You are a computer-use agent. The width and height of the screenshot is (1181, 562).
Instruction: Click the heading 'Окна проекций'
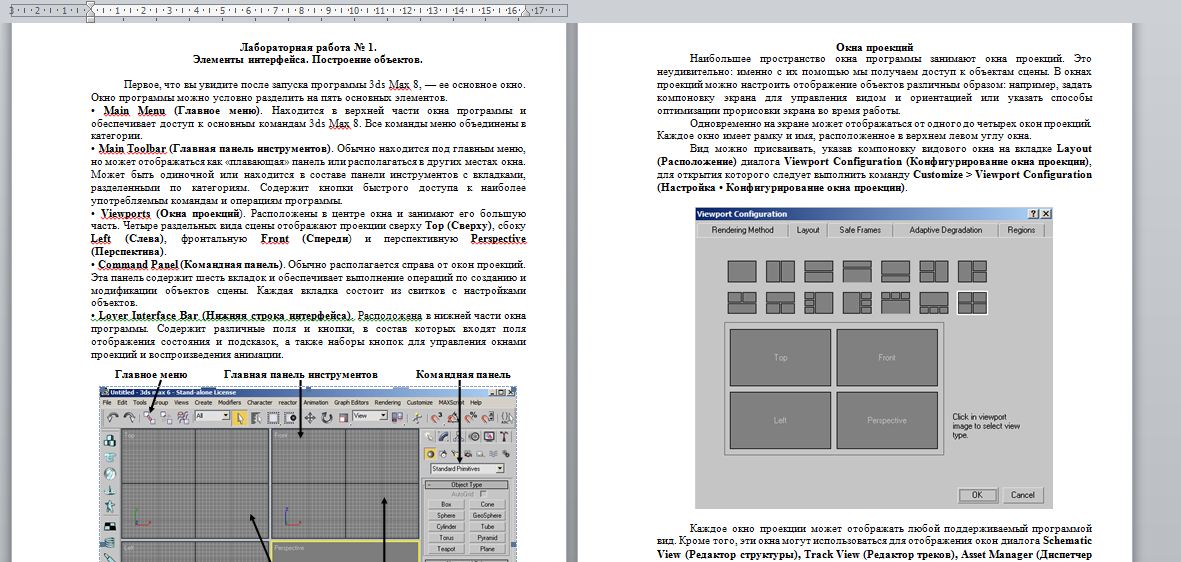point(874,47)
